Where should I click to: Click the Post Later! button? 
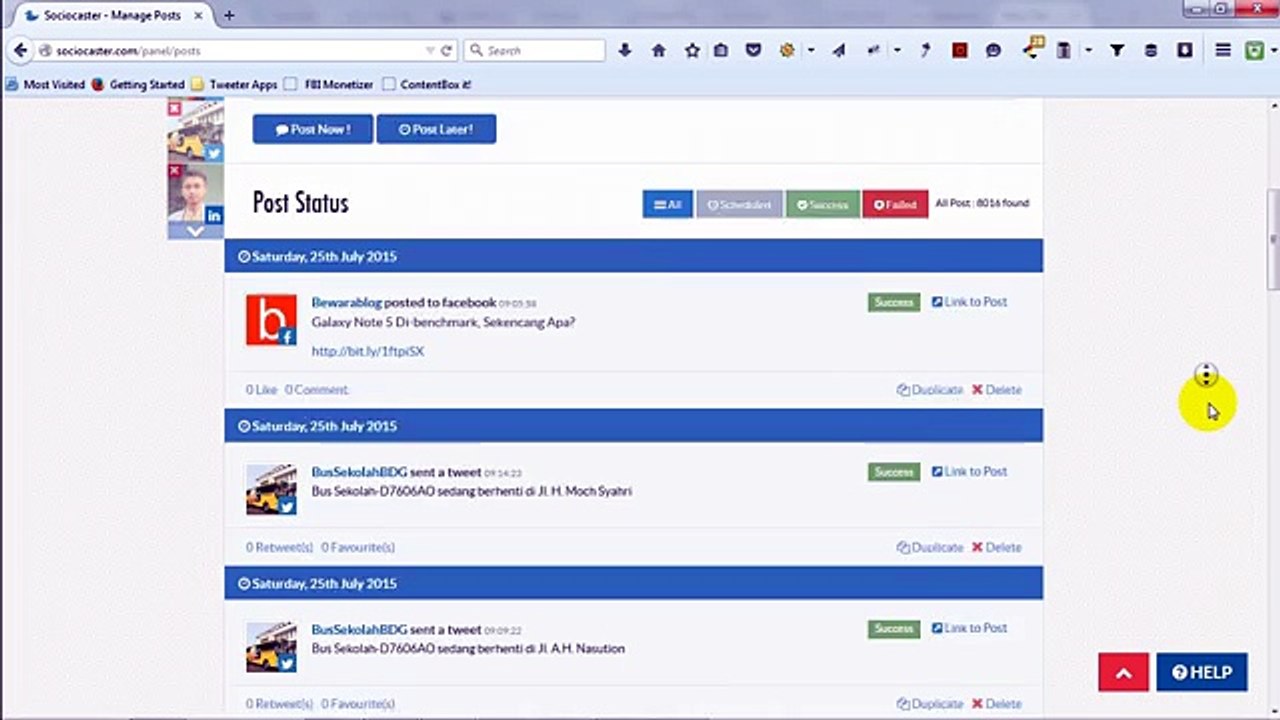coord(436,129)
